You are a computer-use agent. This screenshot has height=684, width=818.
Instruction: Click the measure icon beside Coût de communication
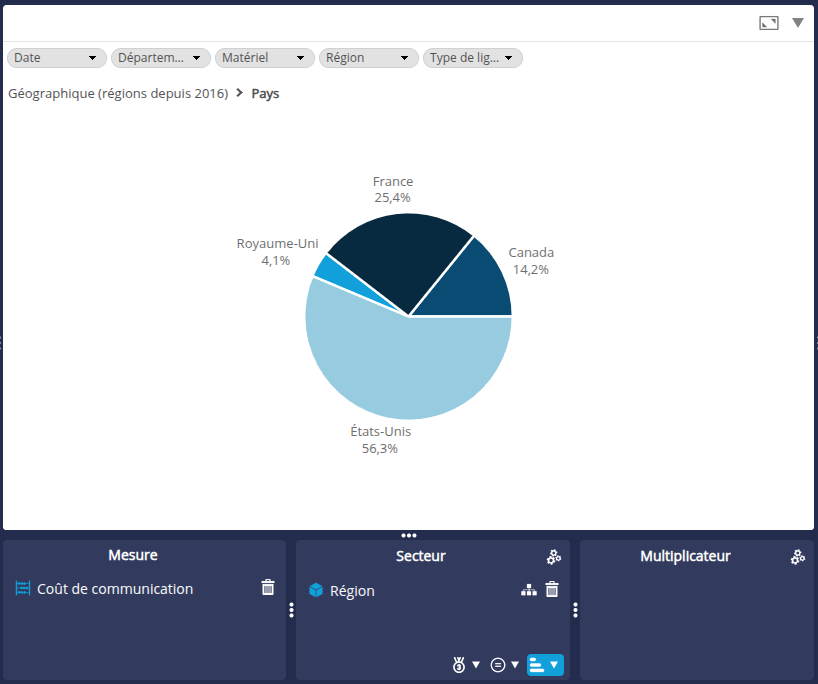click(23, 589)
